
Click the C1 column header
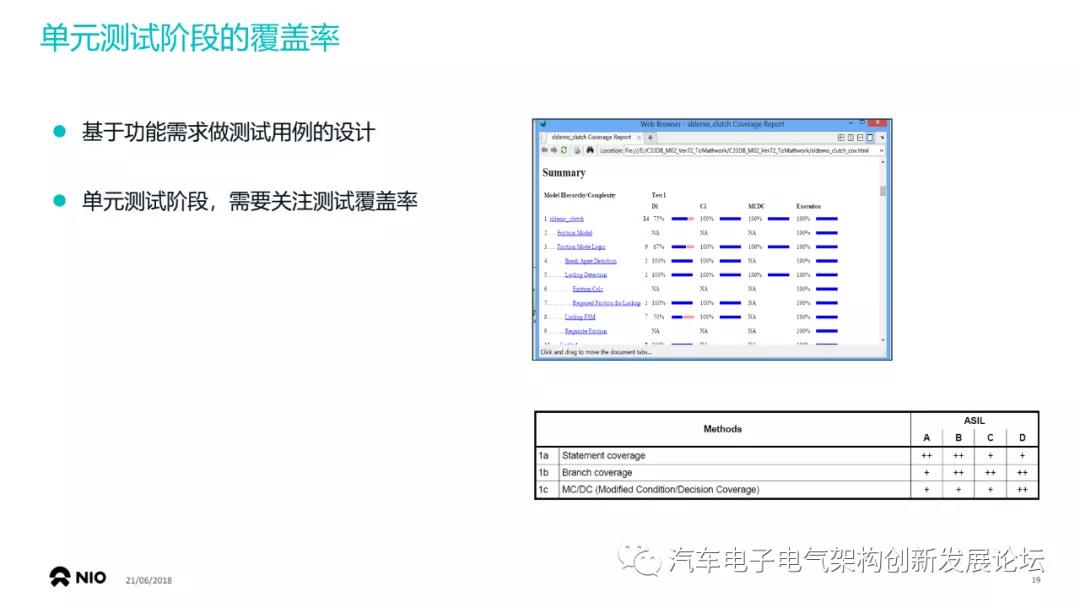[703, 207]
